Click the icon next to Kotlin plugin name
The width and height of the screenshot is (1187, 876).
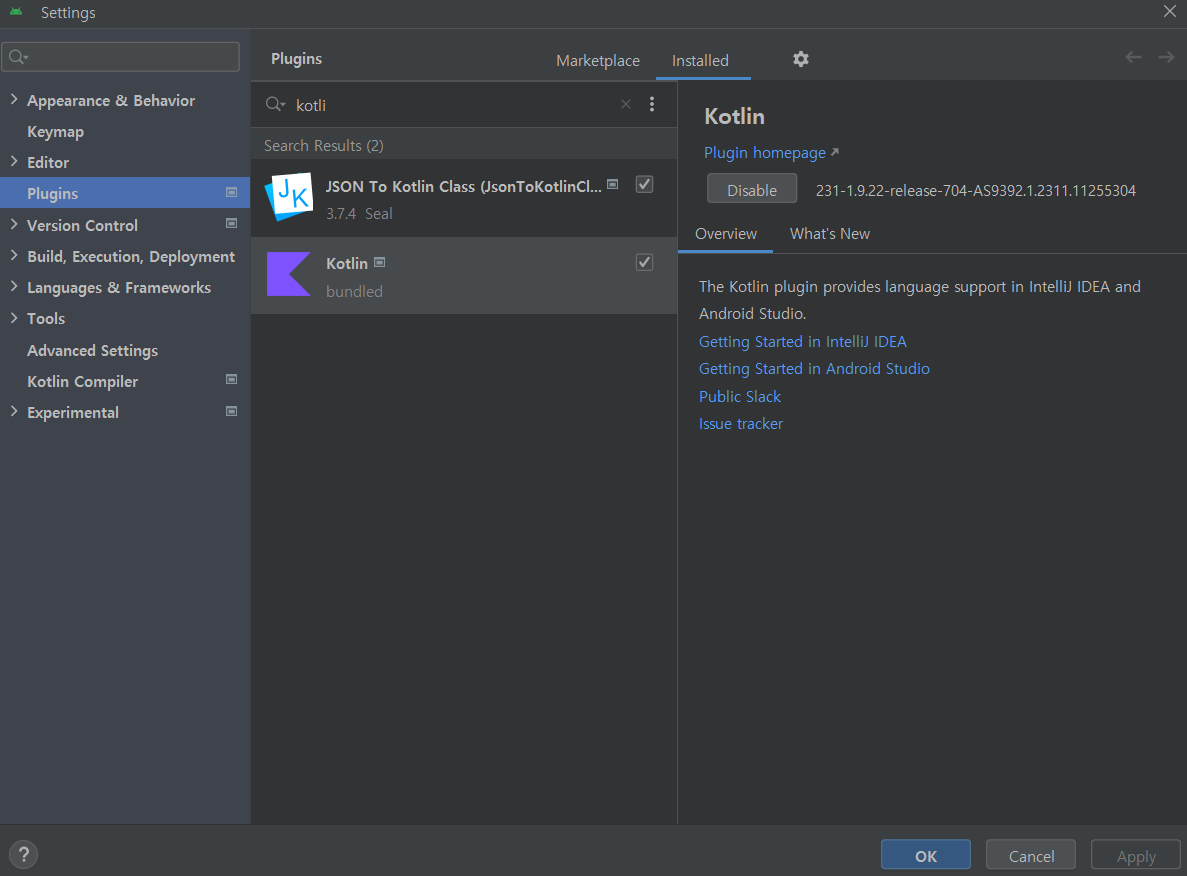380,262
